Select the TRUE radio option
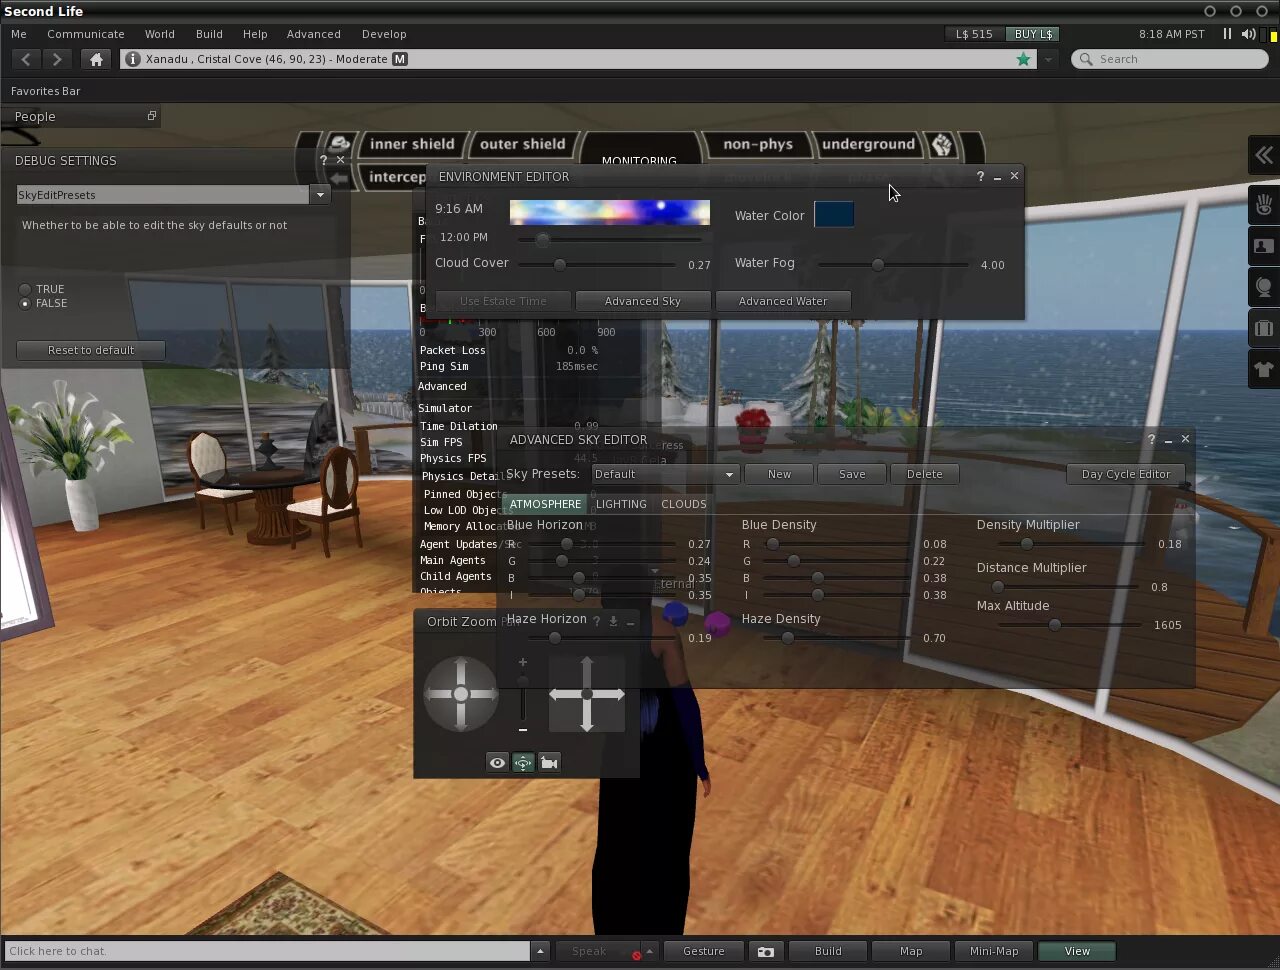The height and width of the screenshot is (970, 1280). coord(25,289)
